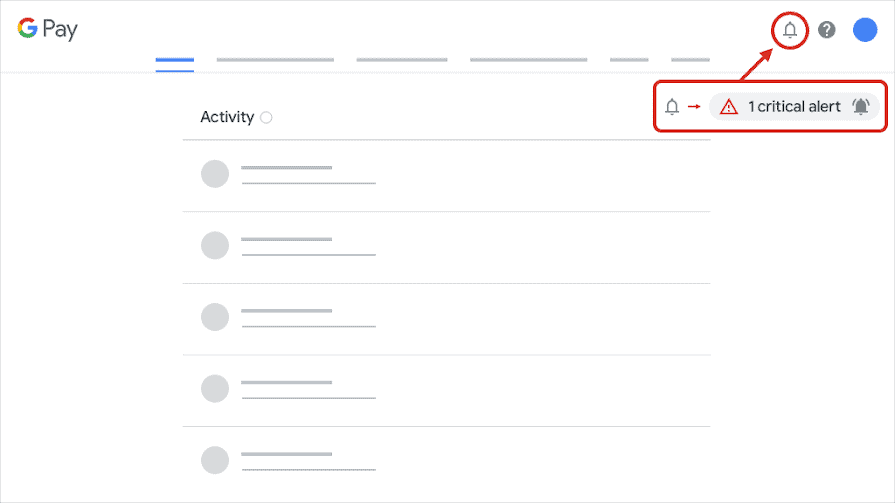Viewport: 895px width, 503px height.
Task: Click the red warning triangle icon
Action: click(728, 107)
